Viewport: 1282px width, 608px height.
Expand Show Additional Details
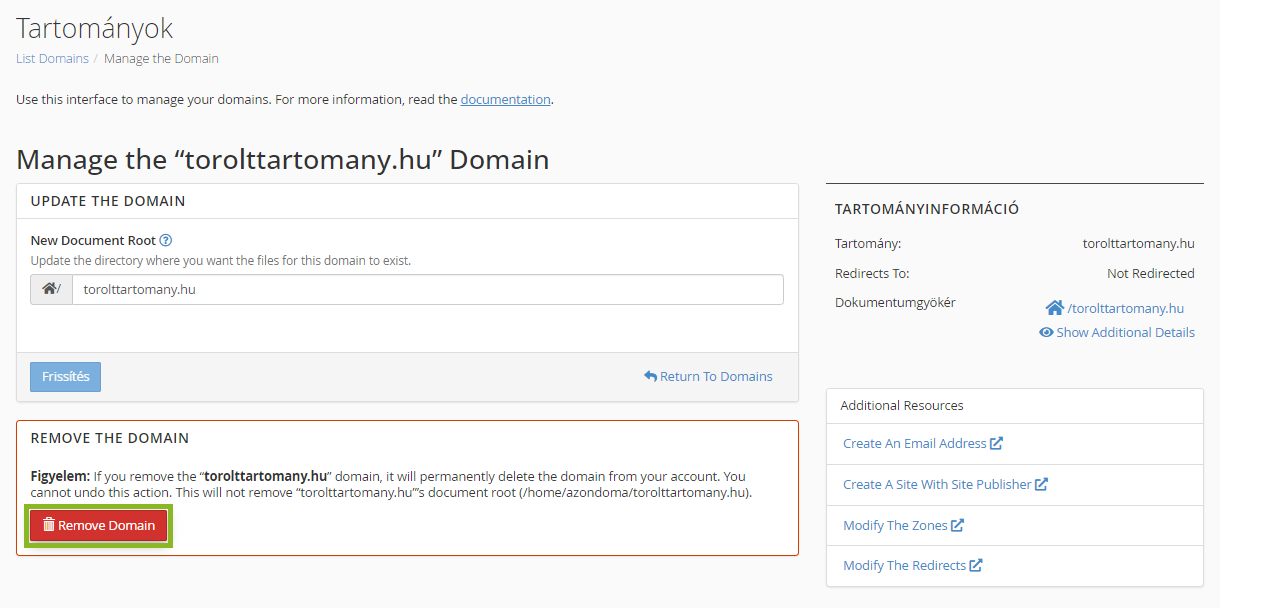coord(1124,332)
